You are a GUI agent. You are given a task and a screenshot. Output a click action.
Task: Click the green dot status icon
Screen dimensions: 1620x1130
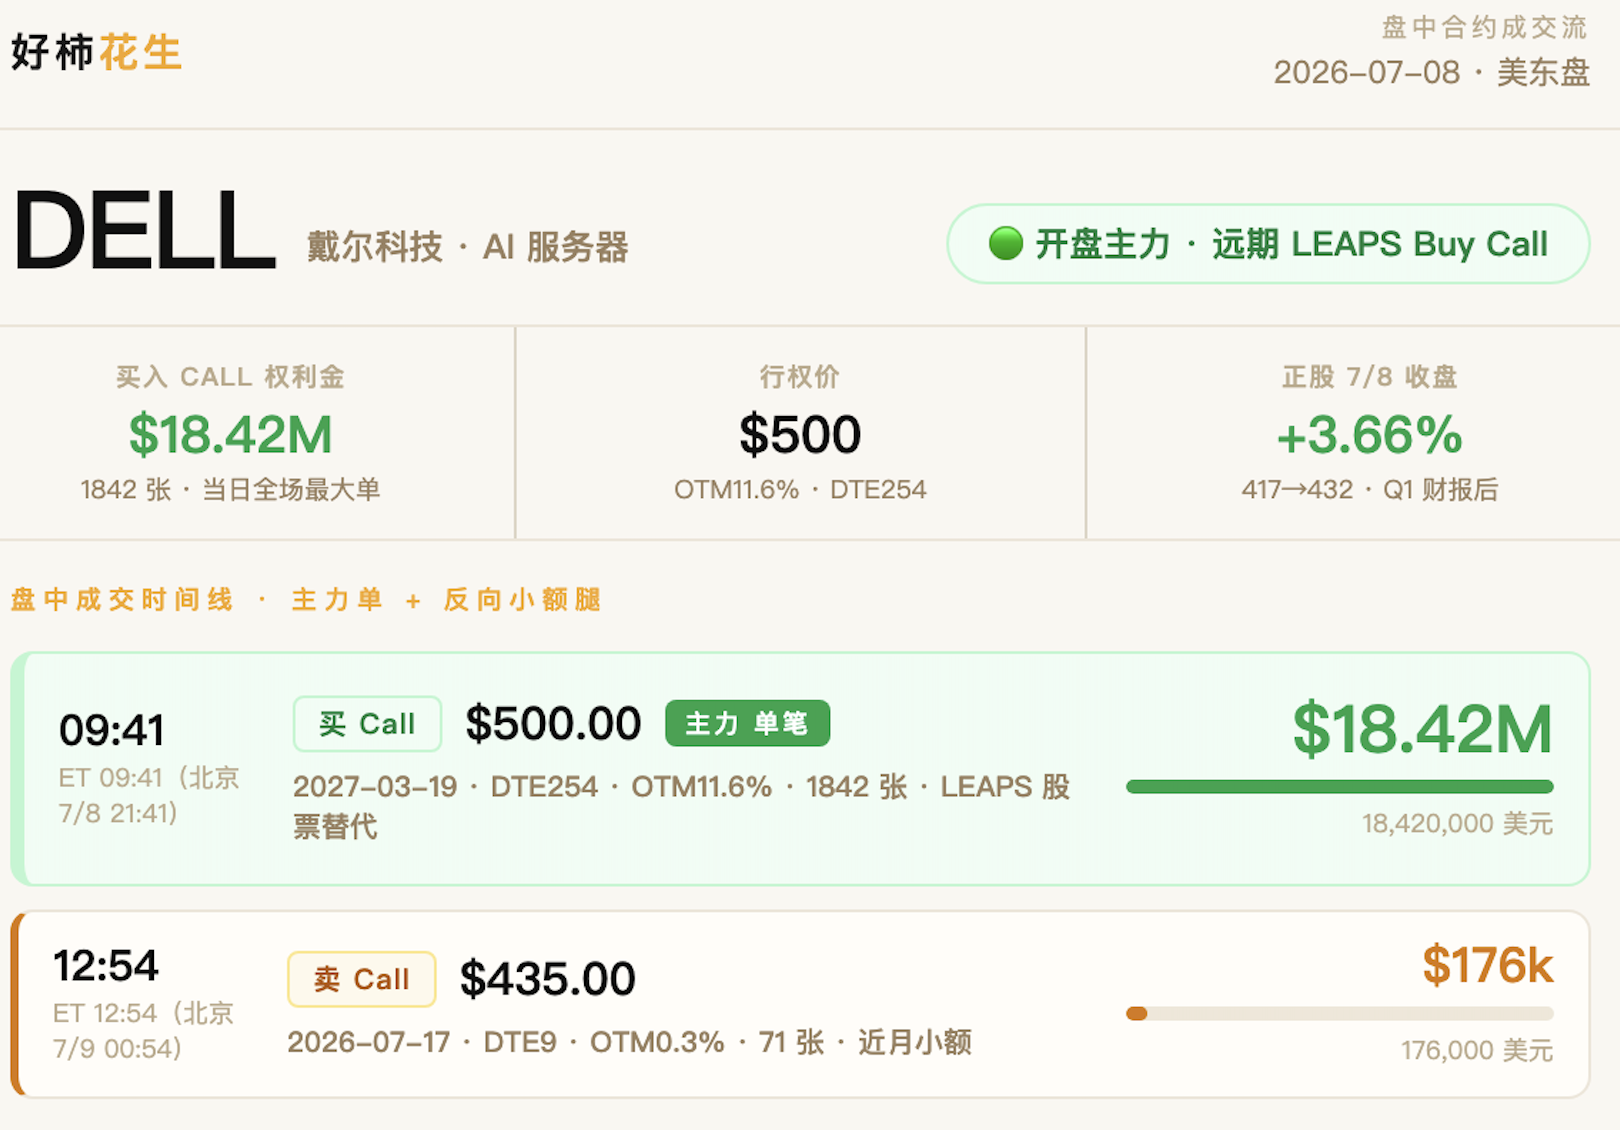coord(1005,243)
